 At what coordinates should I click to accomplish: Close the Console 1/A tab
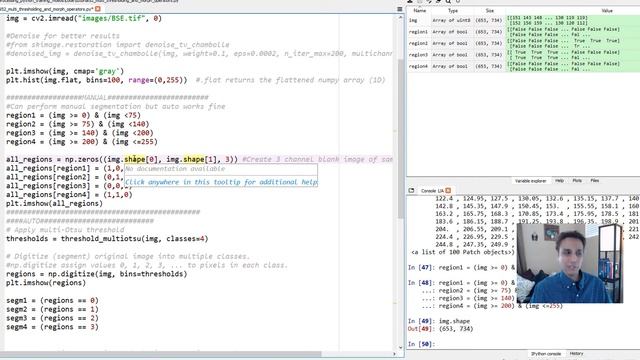448,191
